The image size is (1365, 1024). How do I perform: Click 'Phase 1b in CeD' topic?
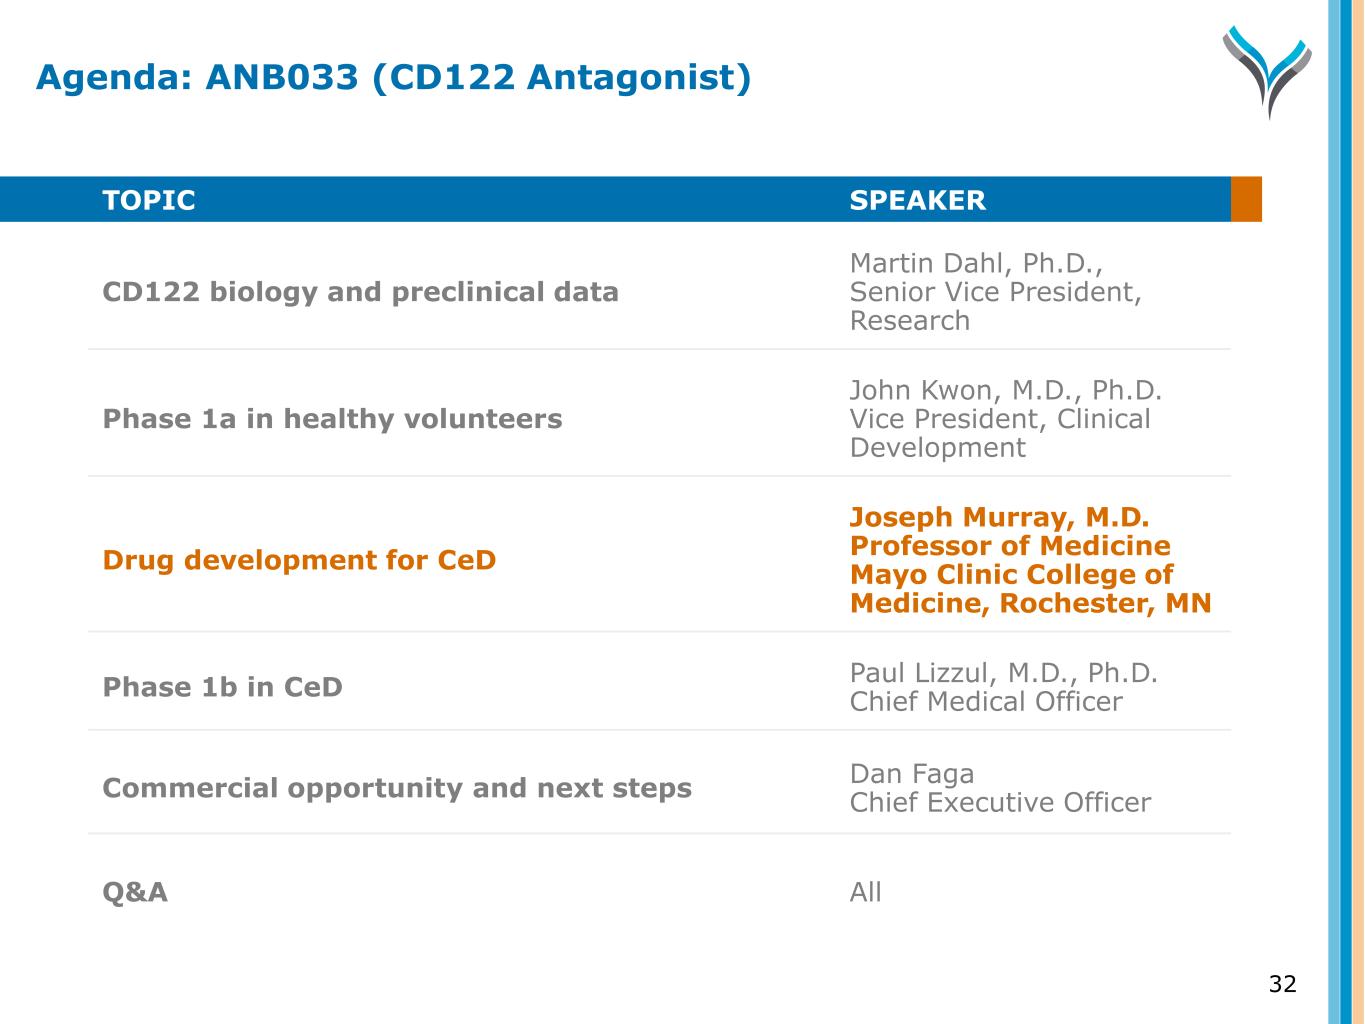[x=222, y=687]
